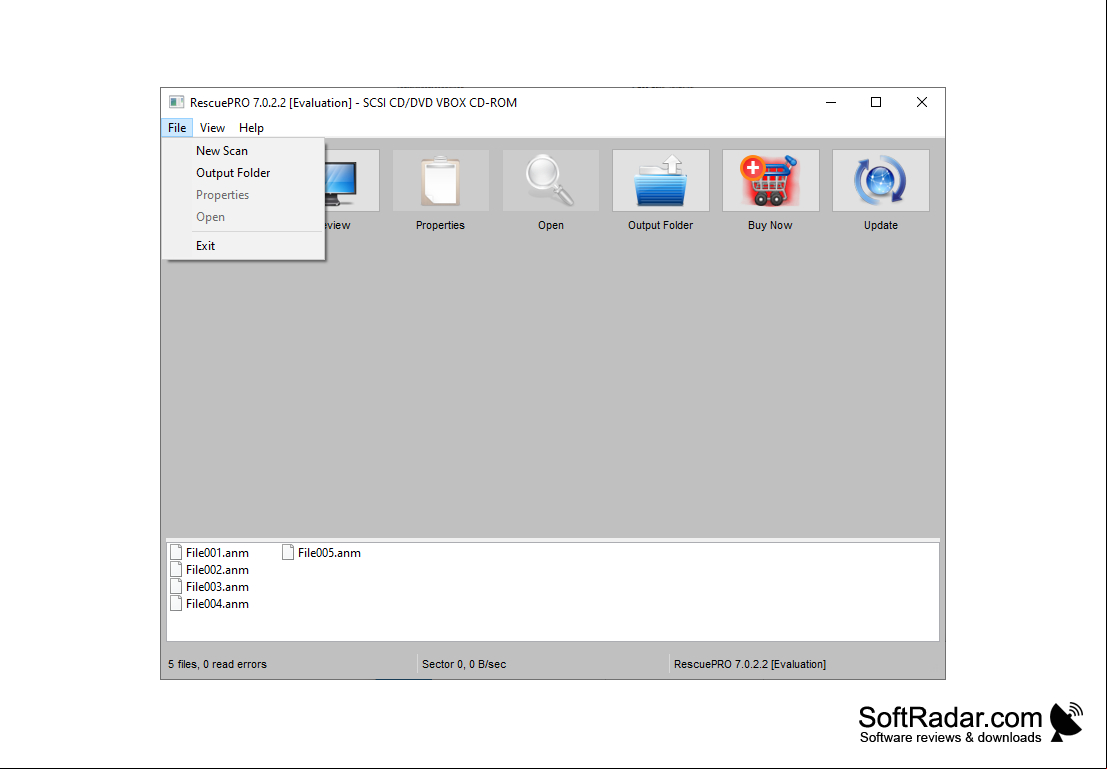Select the File001.anm file name
The image size is (1107, 769).
pos(217,553)
